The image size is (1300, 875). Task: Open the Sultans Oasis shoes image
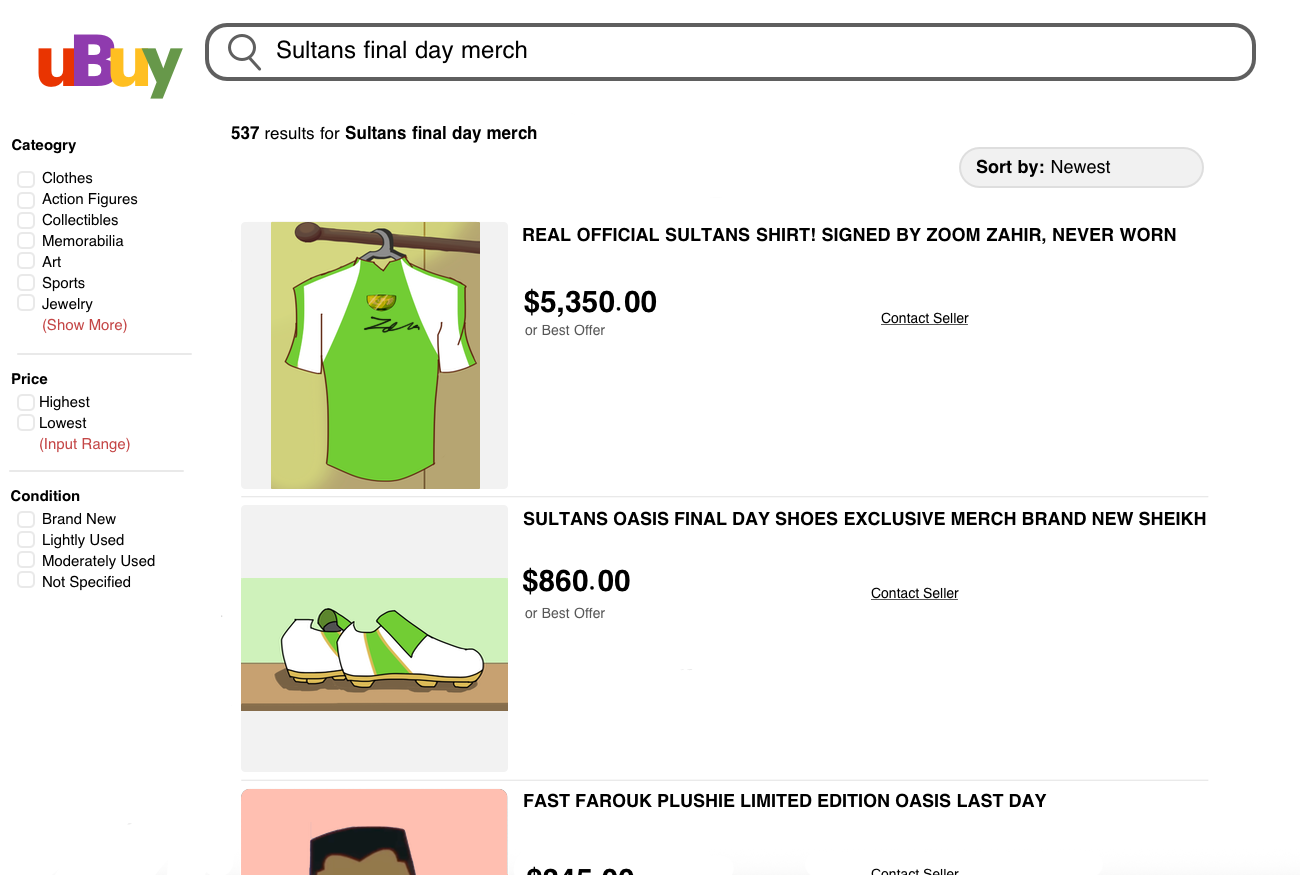pyautogui.click(x=375, y=638)
